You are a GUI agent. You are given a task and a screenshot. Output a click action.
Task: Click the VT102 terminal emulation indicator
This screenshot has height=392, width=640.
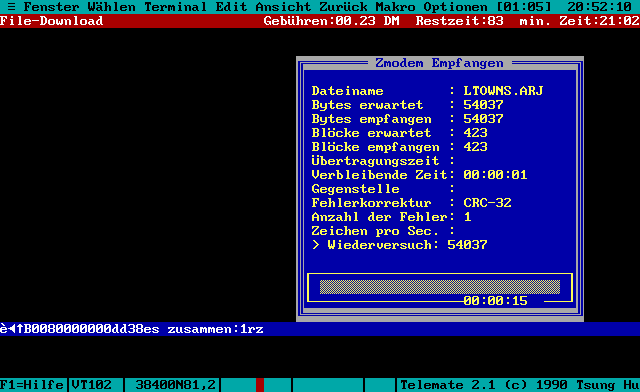point(91,385)
